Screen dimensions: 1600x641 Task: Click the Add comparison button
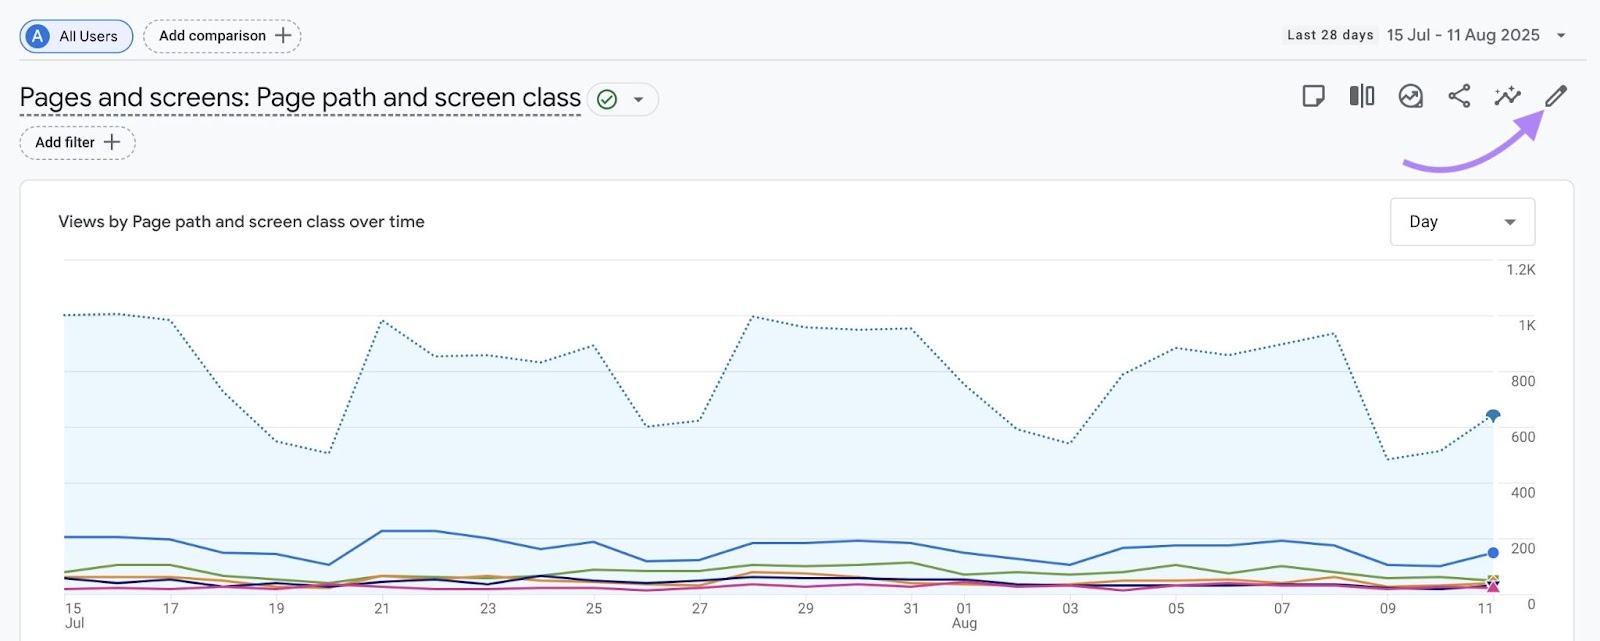point(212,36)
